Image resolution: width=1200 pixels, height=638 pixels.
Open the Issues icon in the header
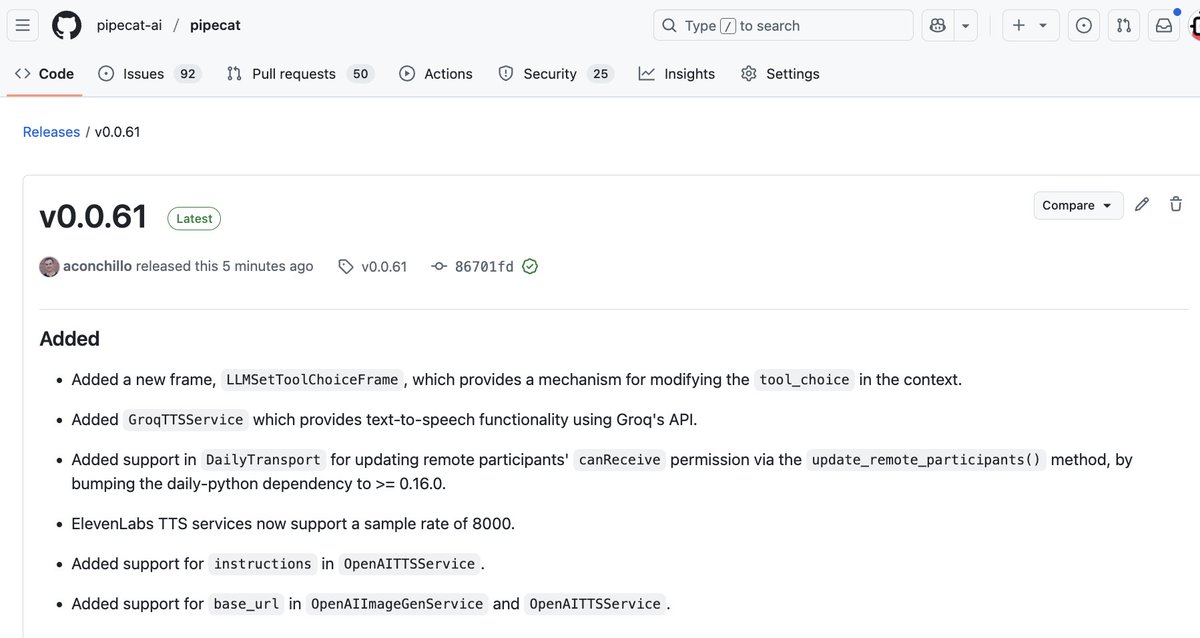[1083, 24]
